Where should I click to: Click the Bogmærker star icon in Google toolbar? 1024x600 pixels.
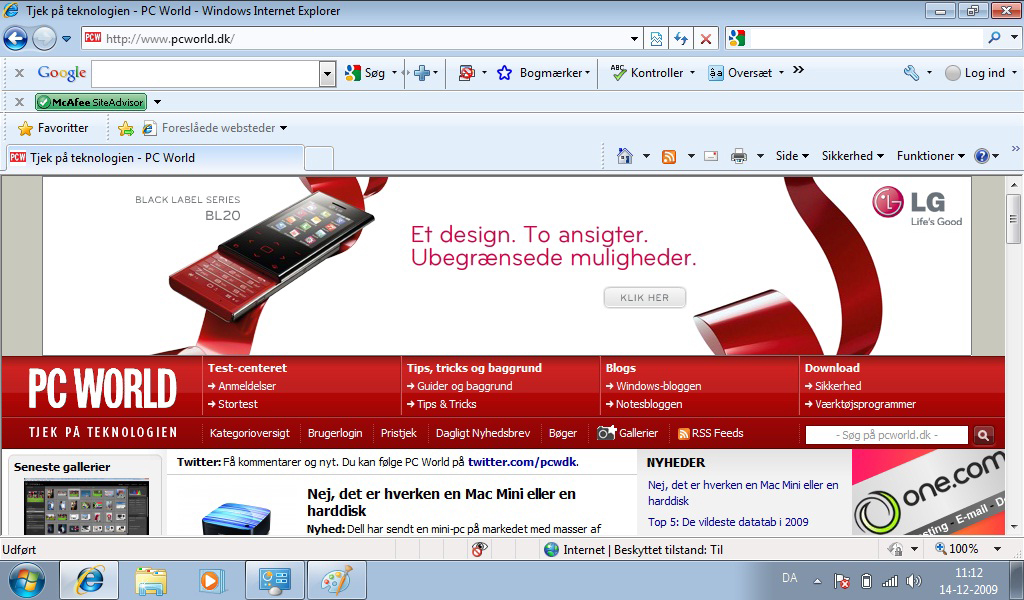point(505,73)
